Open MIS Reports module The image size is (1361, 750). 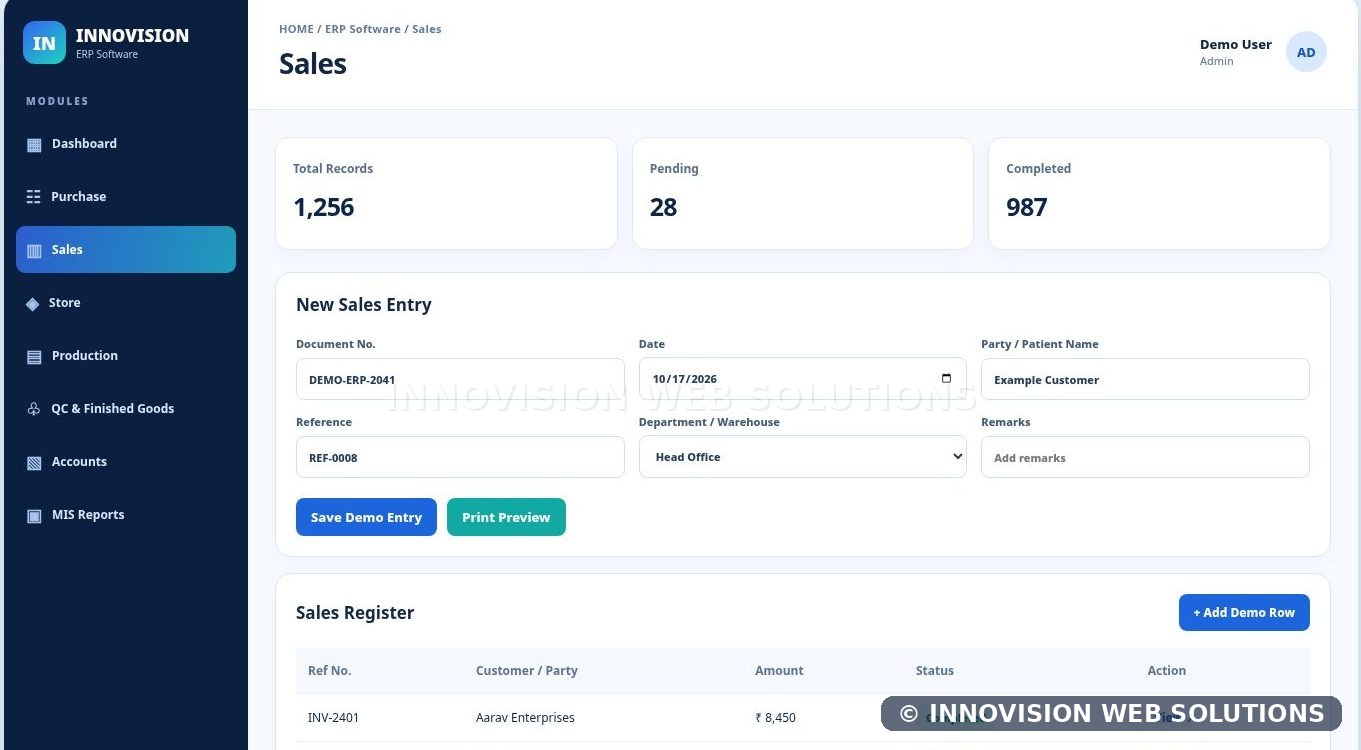(126, 515)
